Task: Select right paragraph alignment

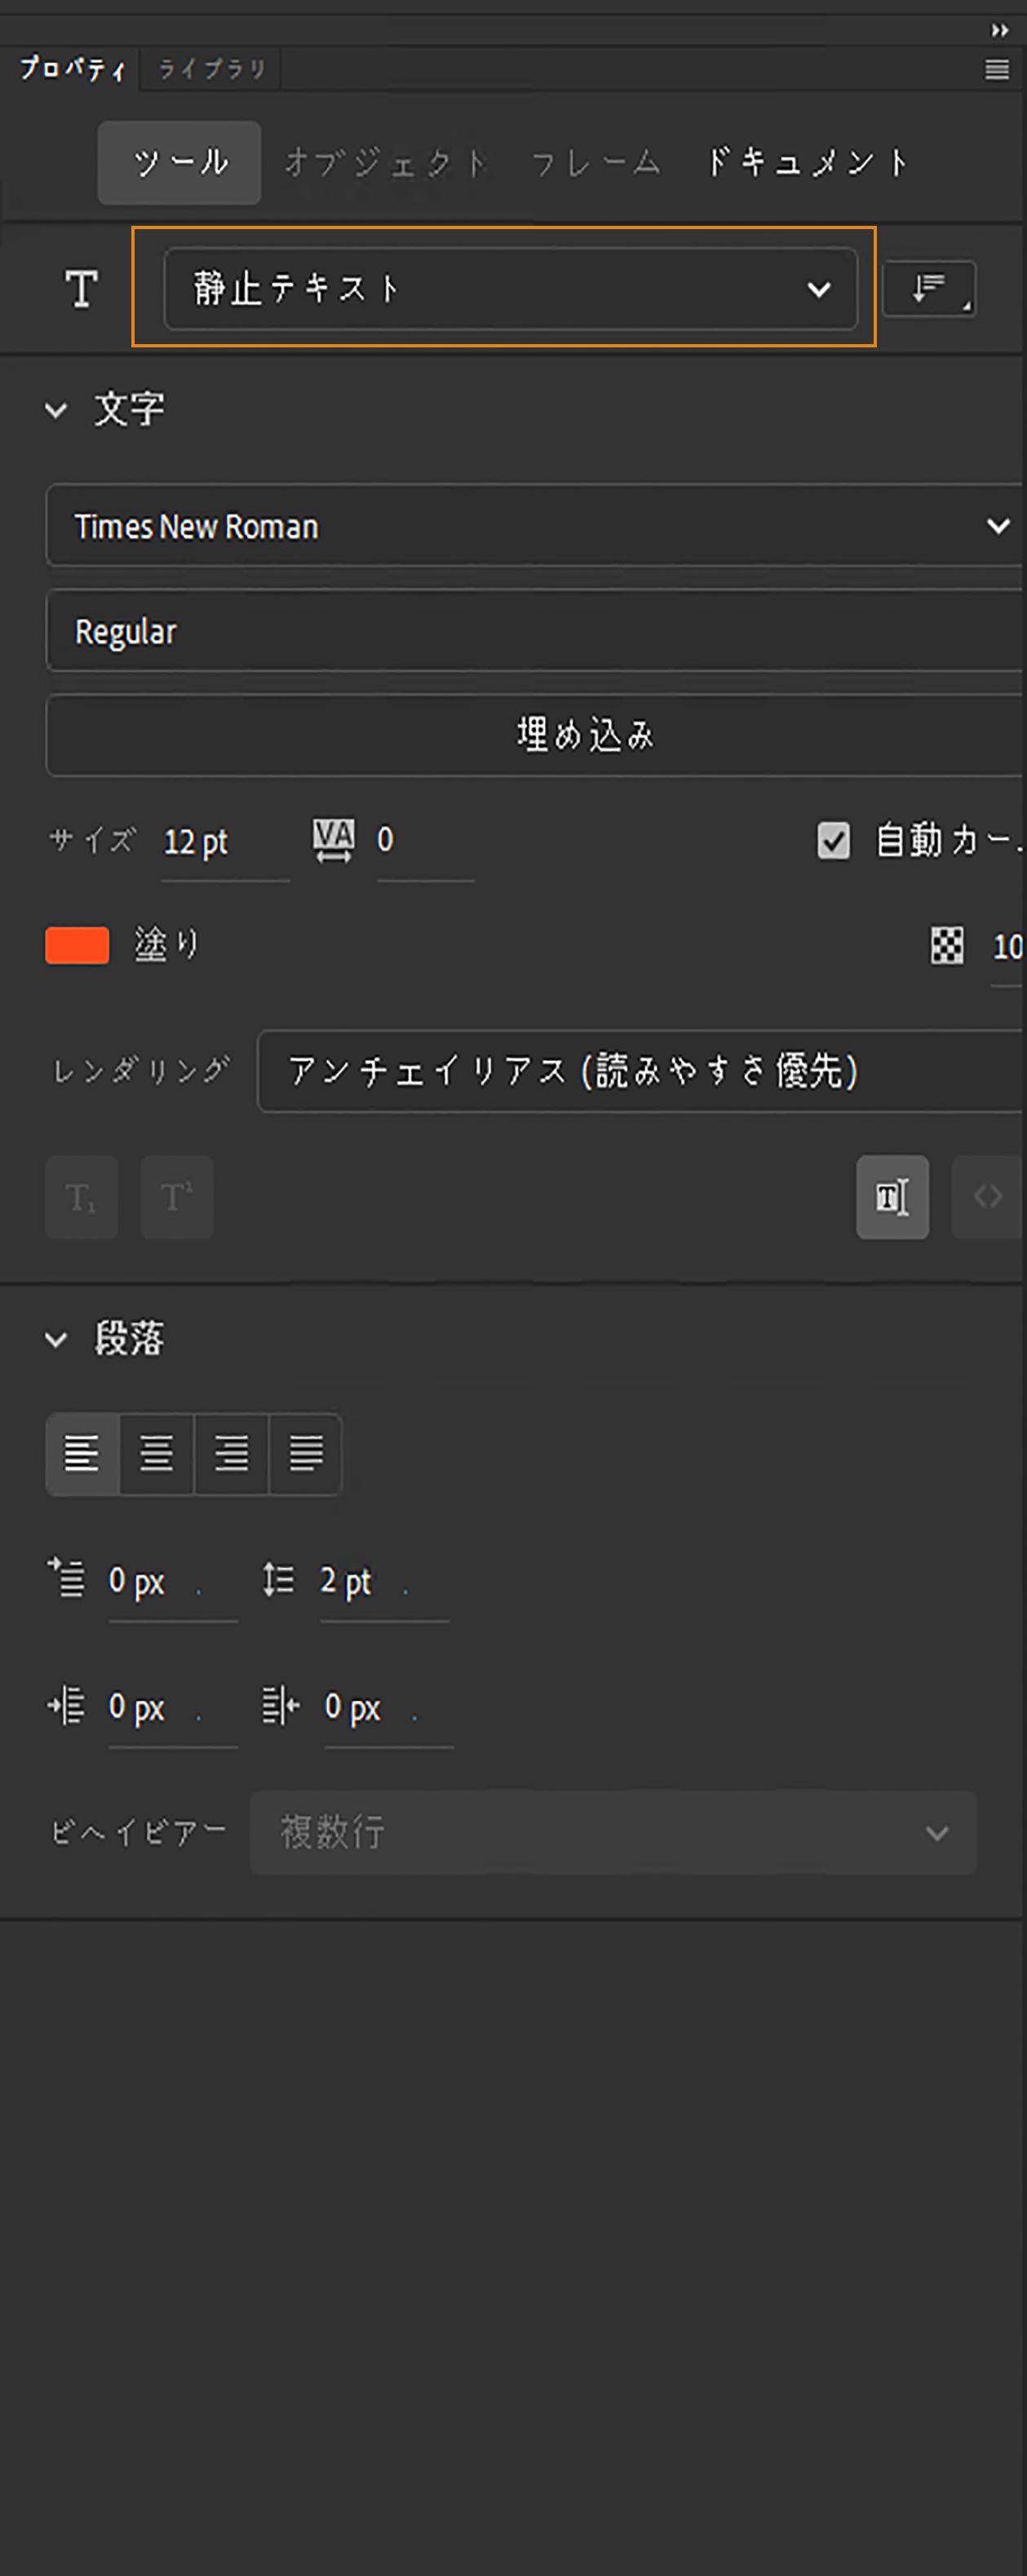Action: click(231, 1455)
